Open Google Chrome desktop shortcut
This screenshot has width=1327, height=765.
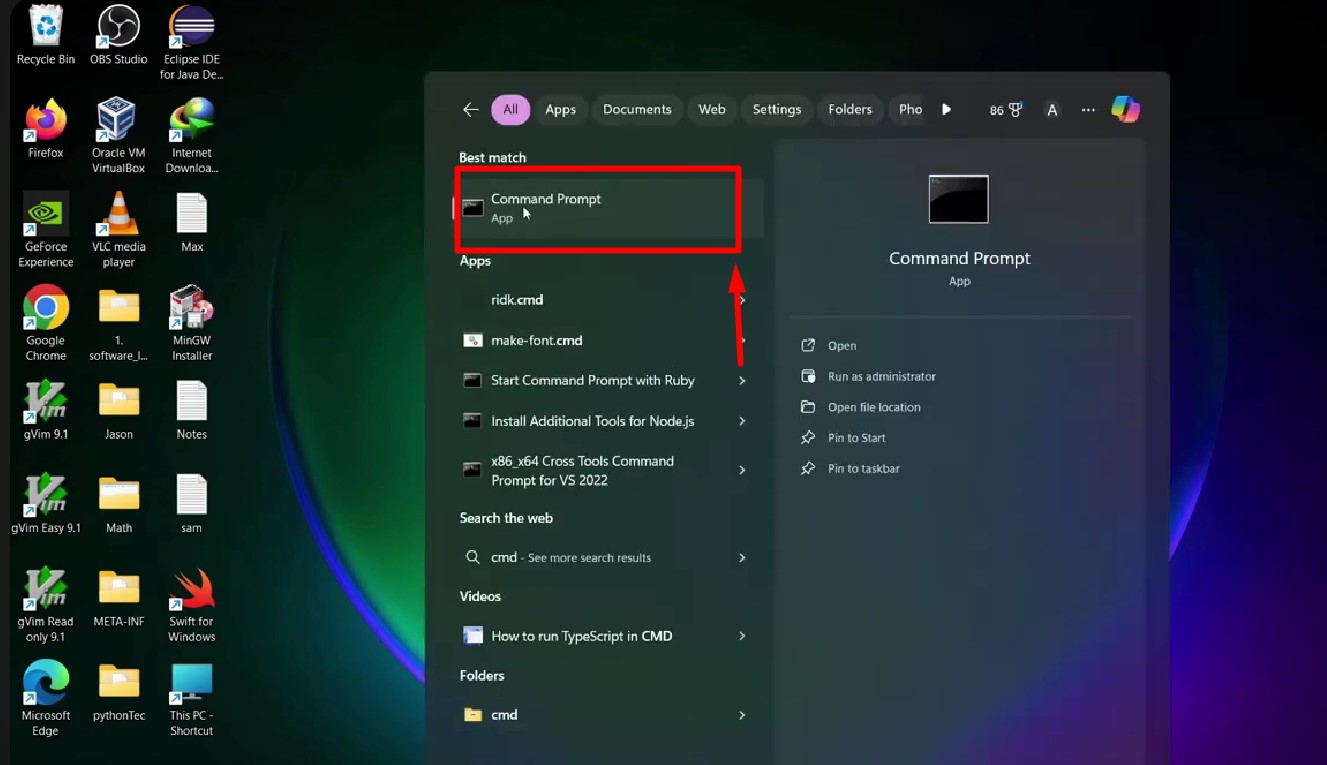pyautogui.click(x=46, y=309)
